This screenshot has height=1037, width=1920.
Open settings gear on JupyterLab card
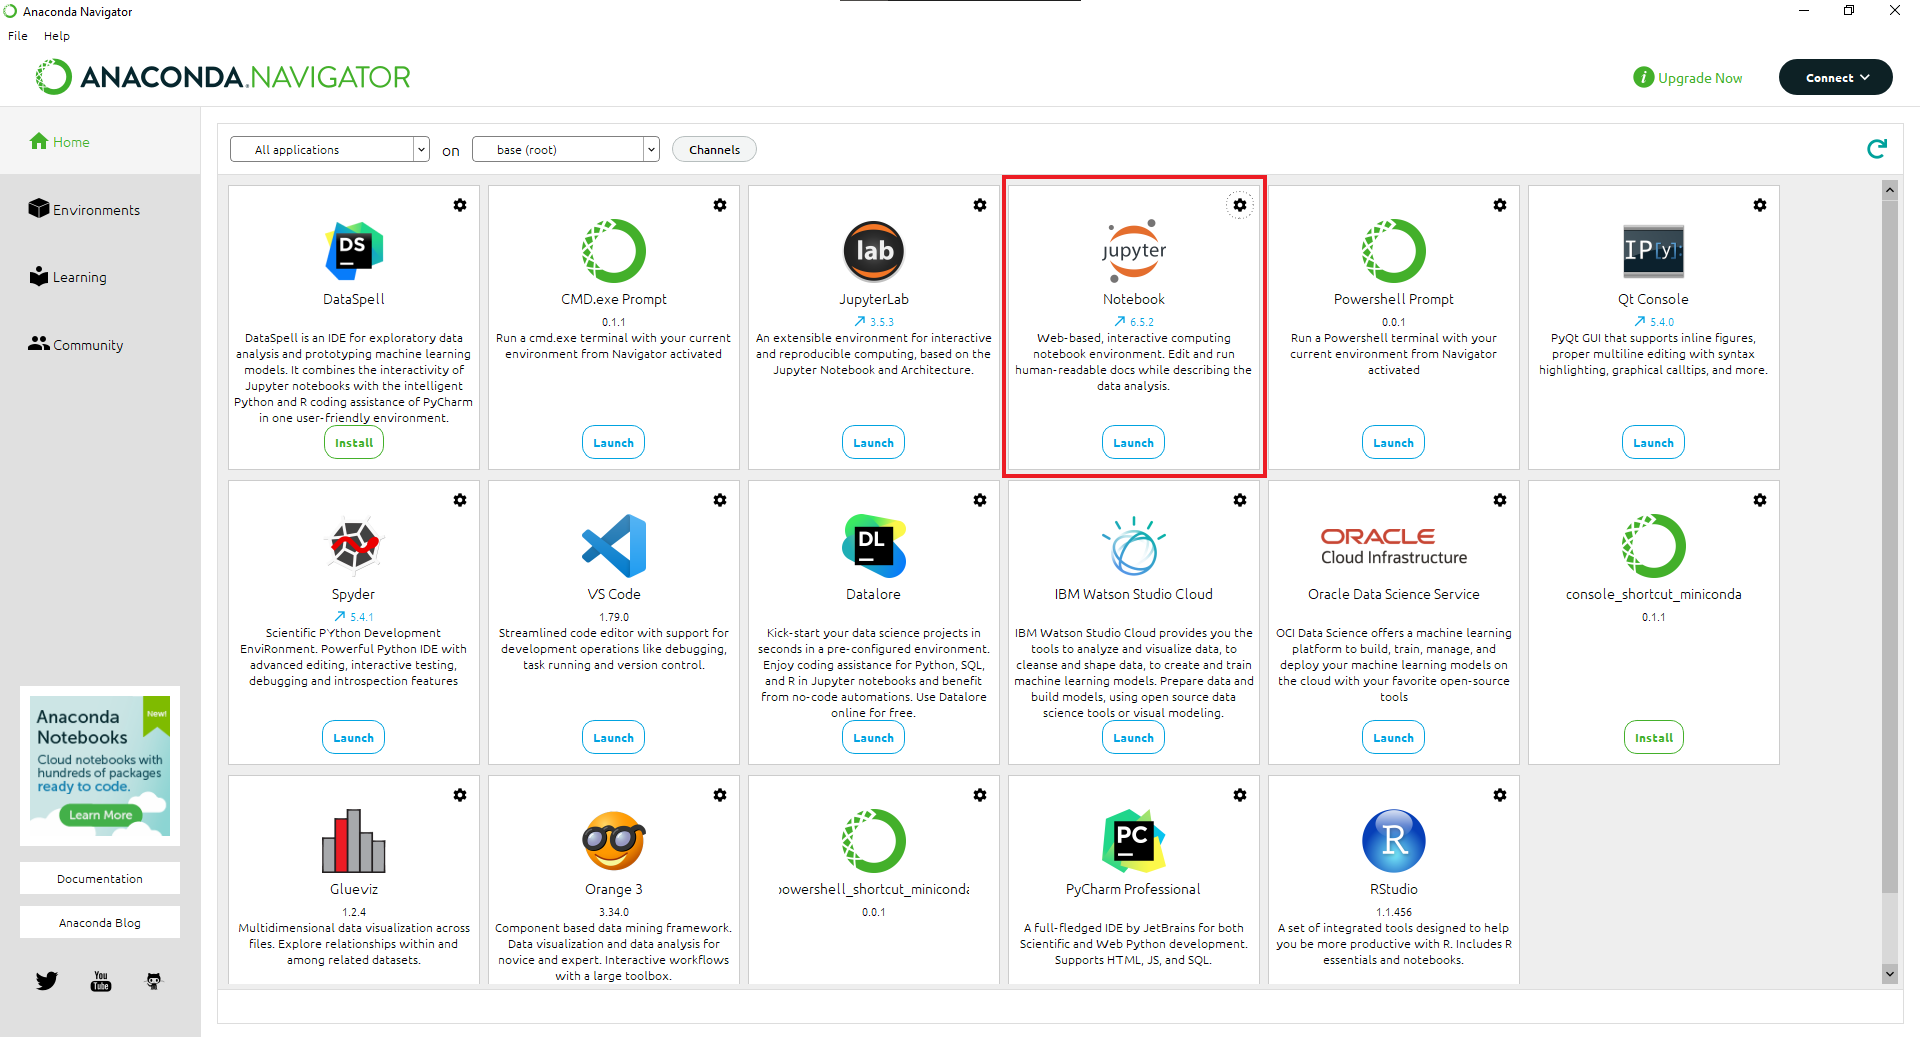point(980,205)
